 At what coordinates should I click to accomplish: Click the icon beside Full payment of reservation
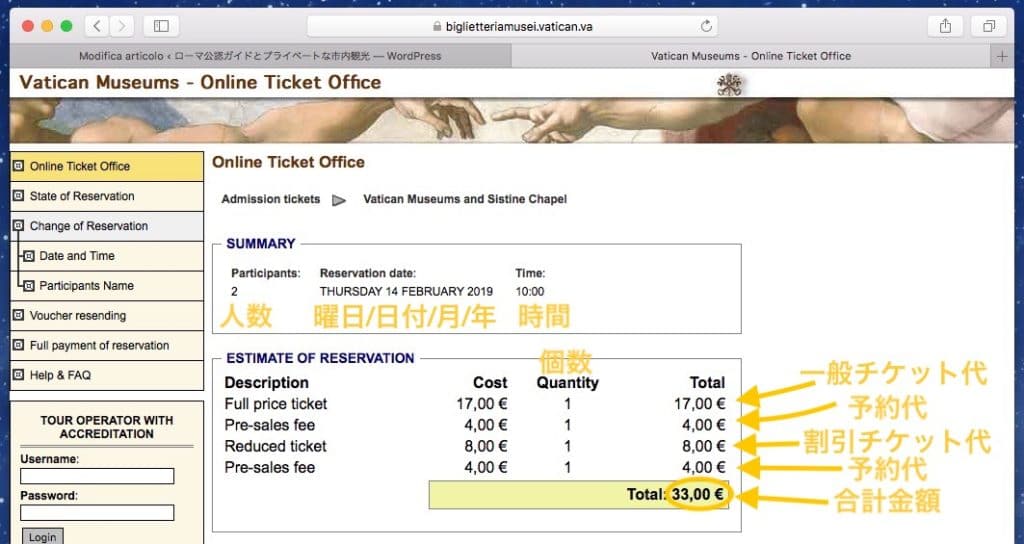(x=19, y=345)
